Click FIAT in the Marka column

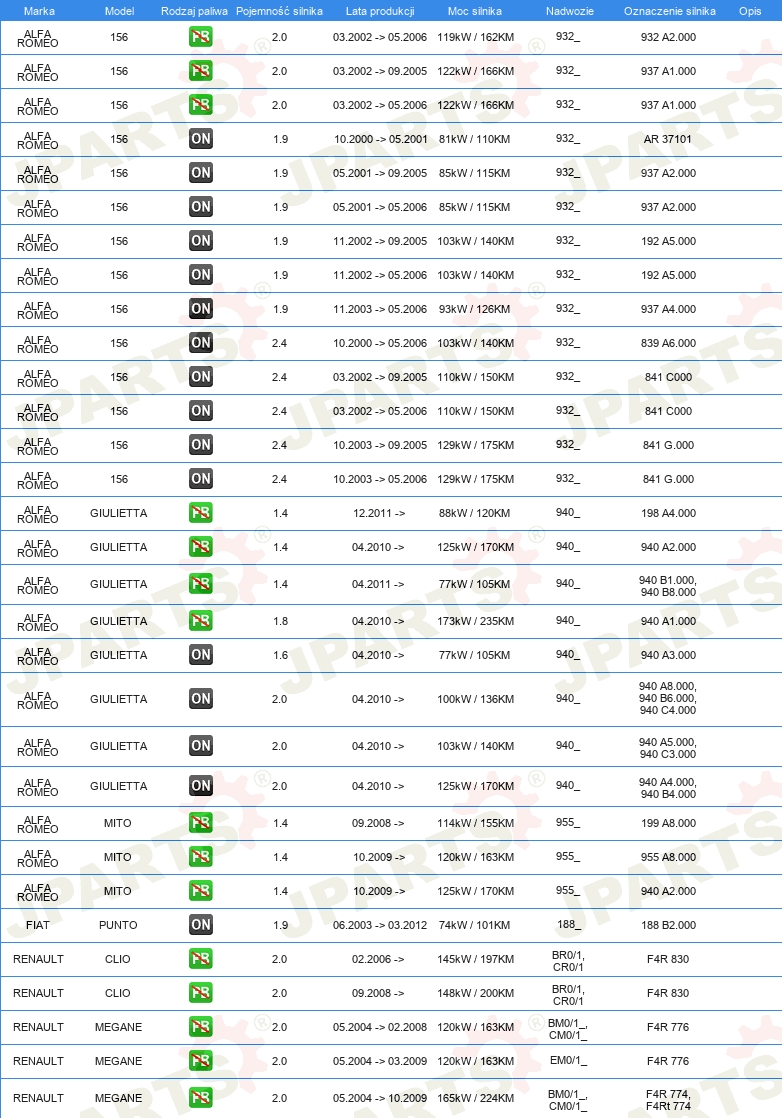(38, 925)
